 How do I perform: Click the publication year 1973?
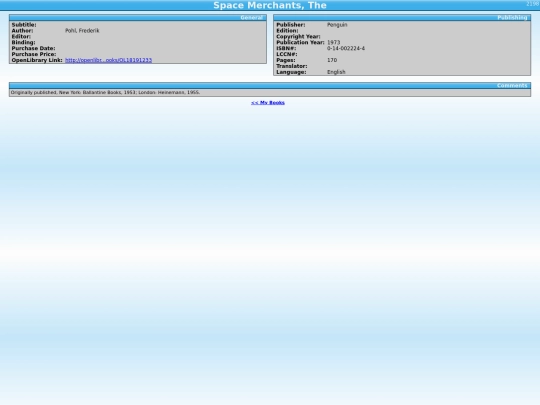pyautogui.click(x=333, y=42)
